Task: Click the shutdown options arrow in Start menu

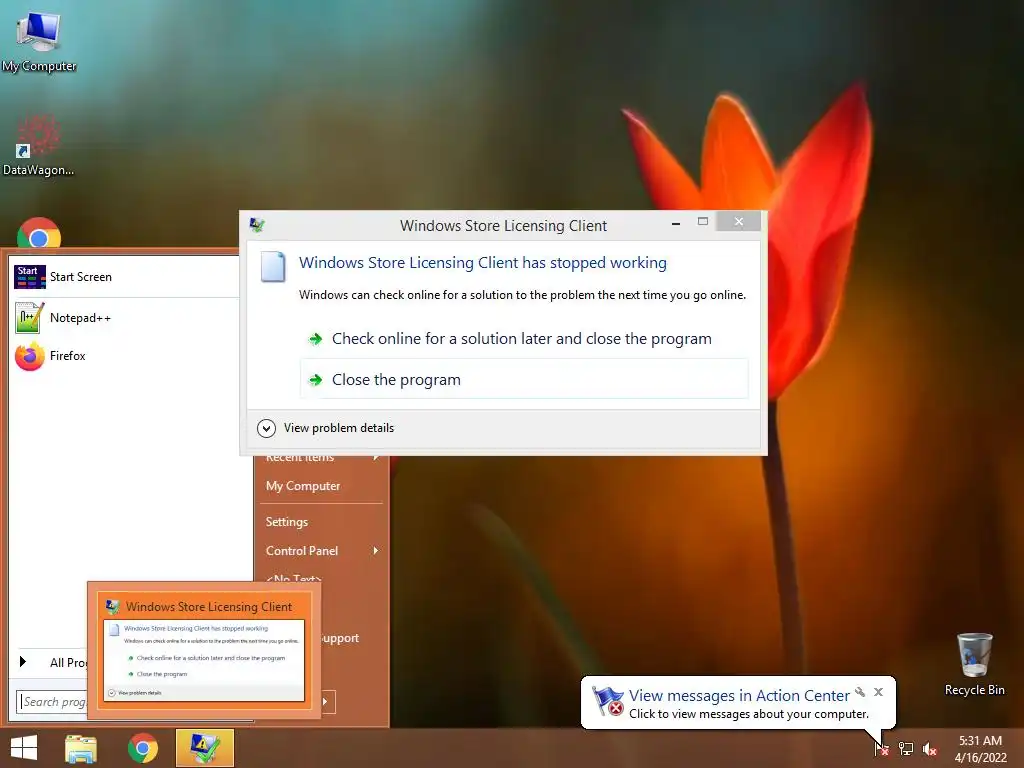Action: [x=326, y=702]
